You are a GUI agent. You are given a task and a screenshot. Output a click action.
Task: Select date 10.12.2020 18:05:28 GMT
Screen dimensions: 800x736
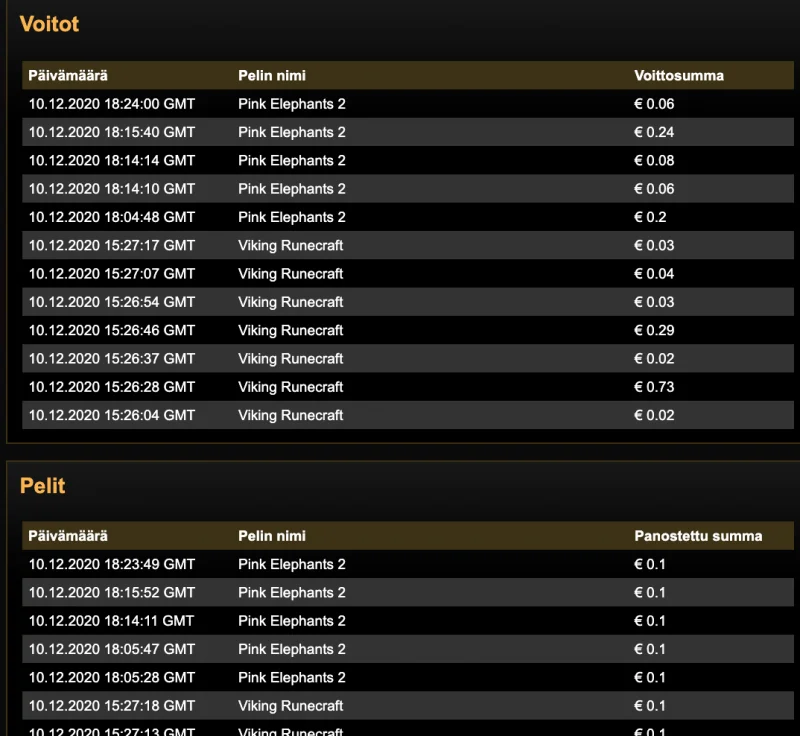pyautogui.click(x=112, y=678)
